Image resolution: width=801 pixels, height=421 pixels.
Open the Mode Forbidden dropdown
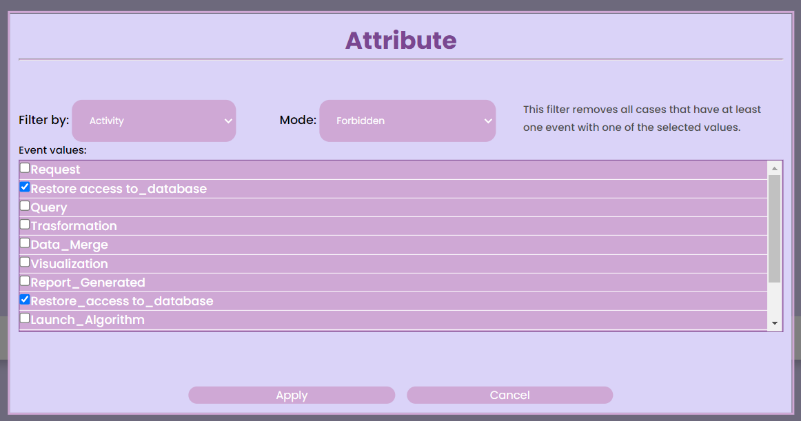pos(407,121)
